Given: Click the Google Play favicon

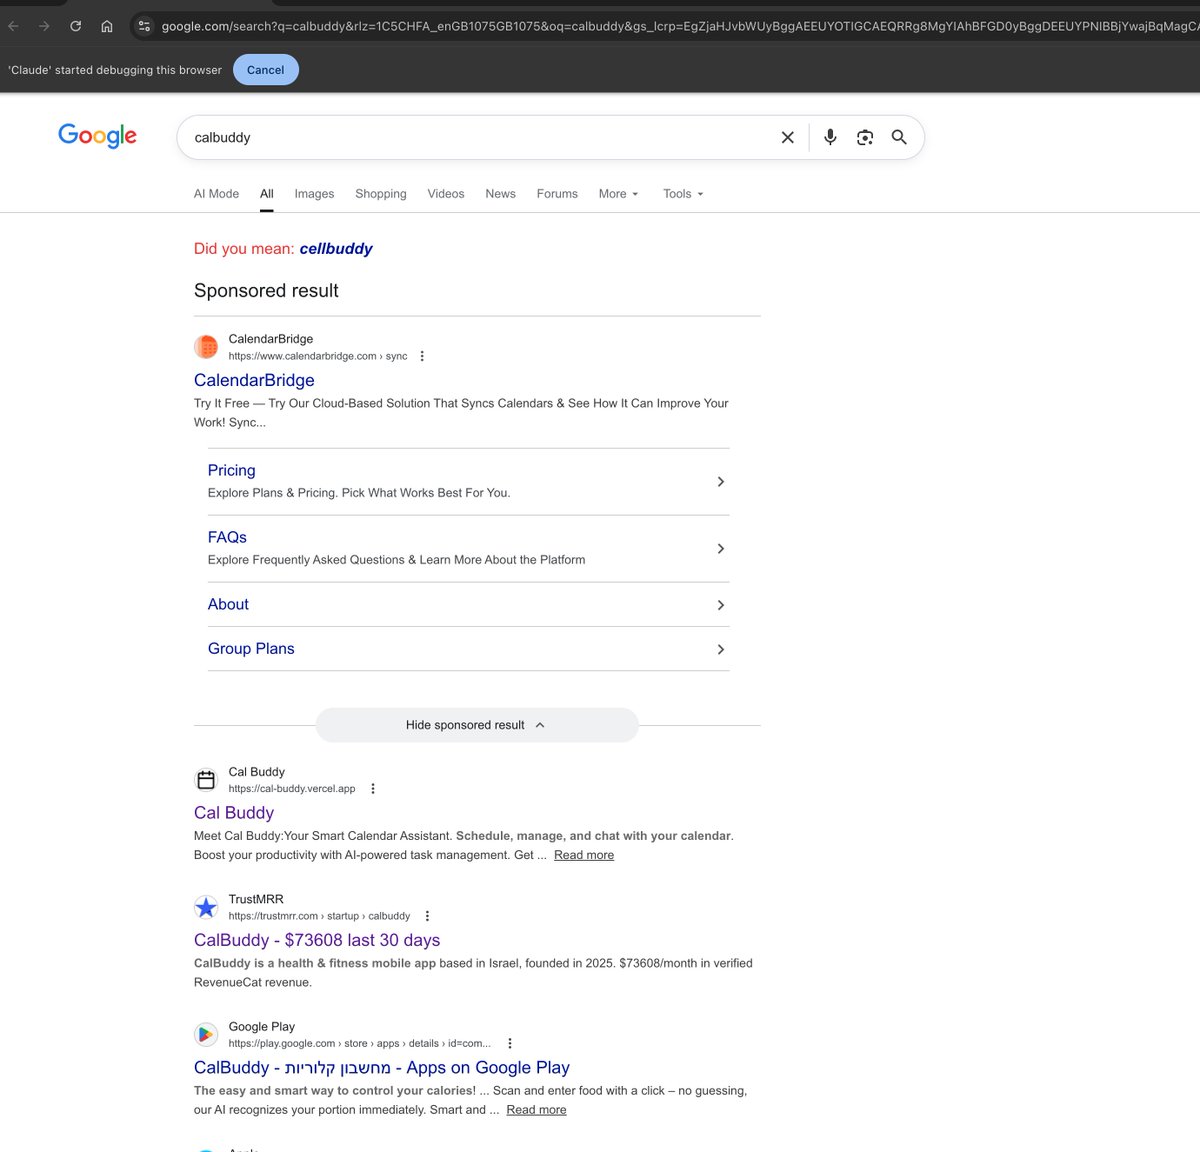Looking at the screenshot, I should (206, 1034).
